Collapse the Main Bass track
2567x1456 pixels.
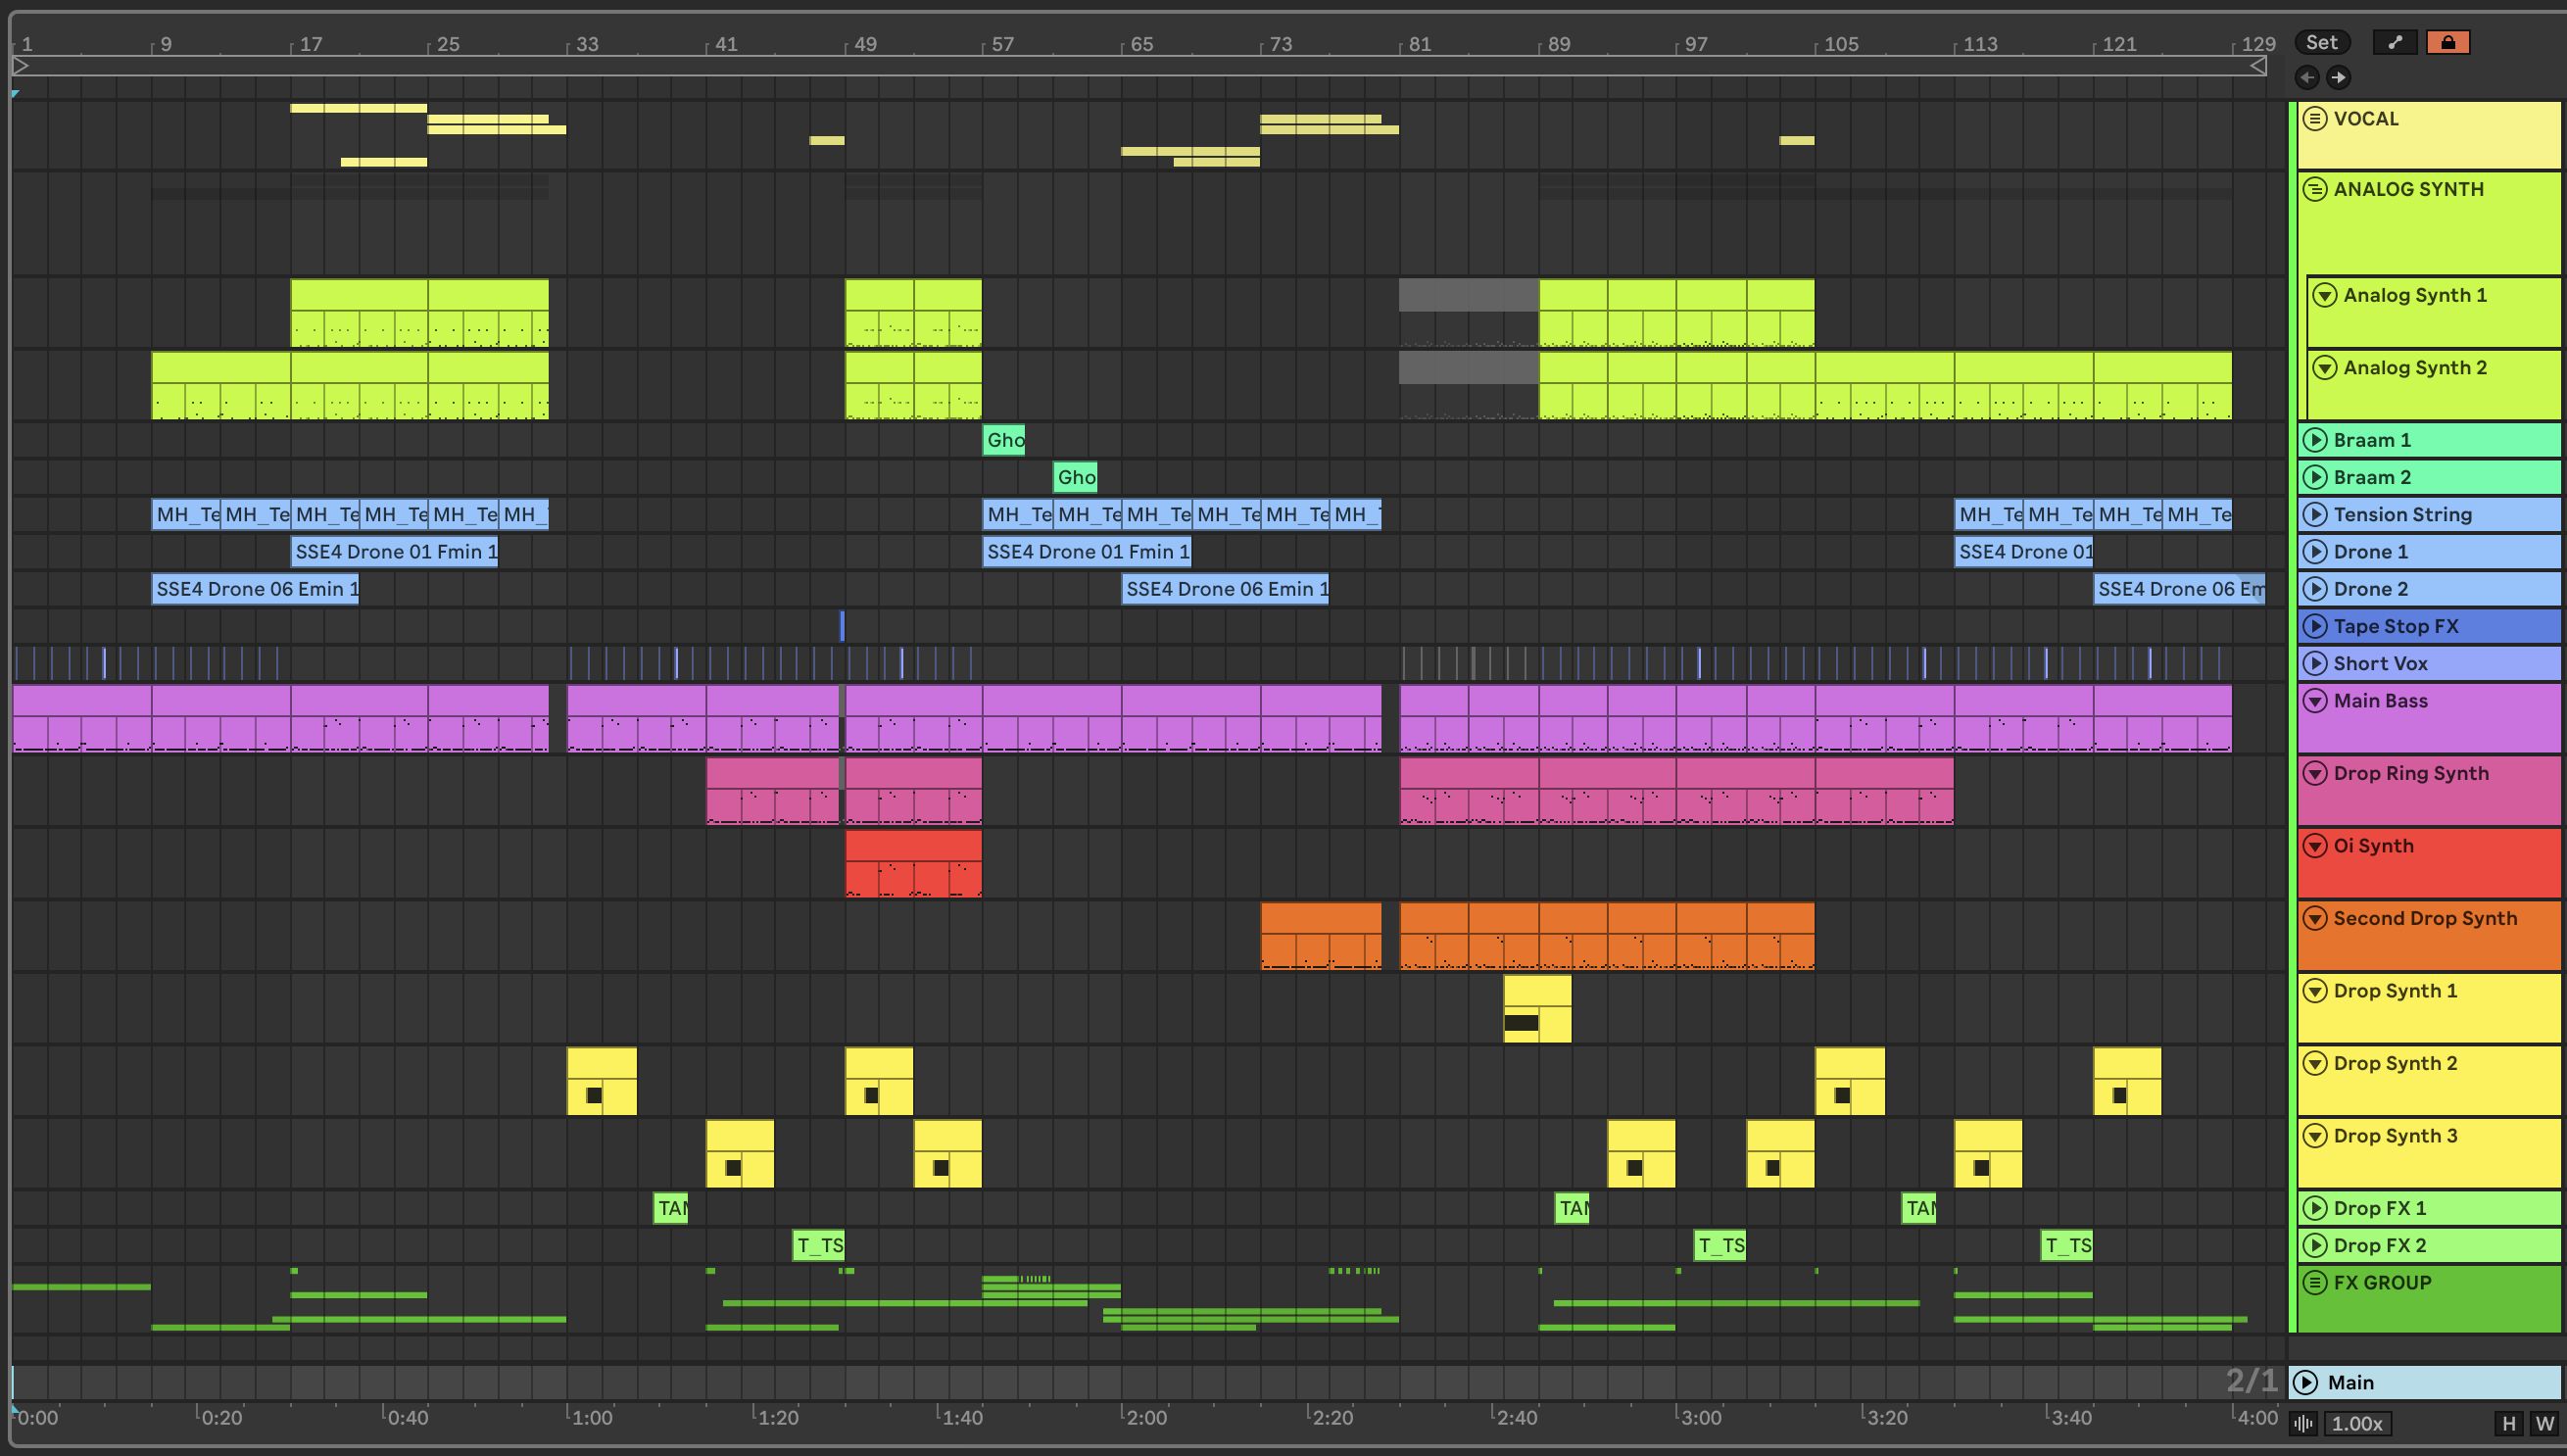(x=2315, y=701)
